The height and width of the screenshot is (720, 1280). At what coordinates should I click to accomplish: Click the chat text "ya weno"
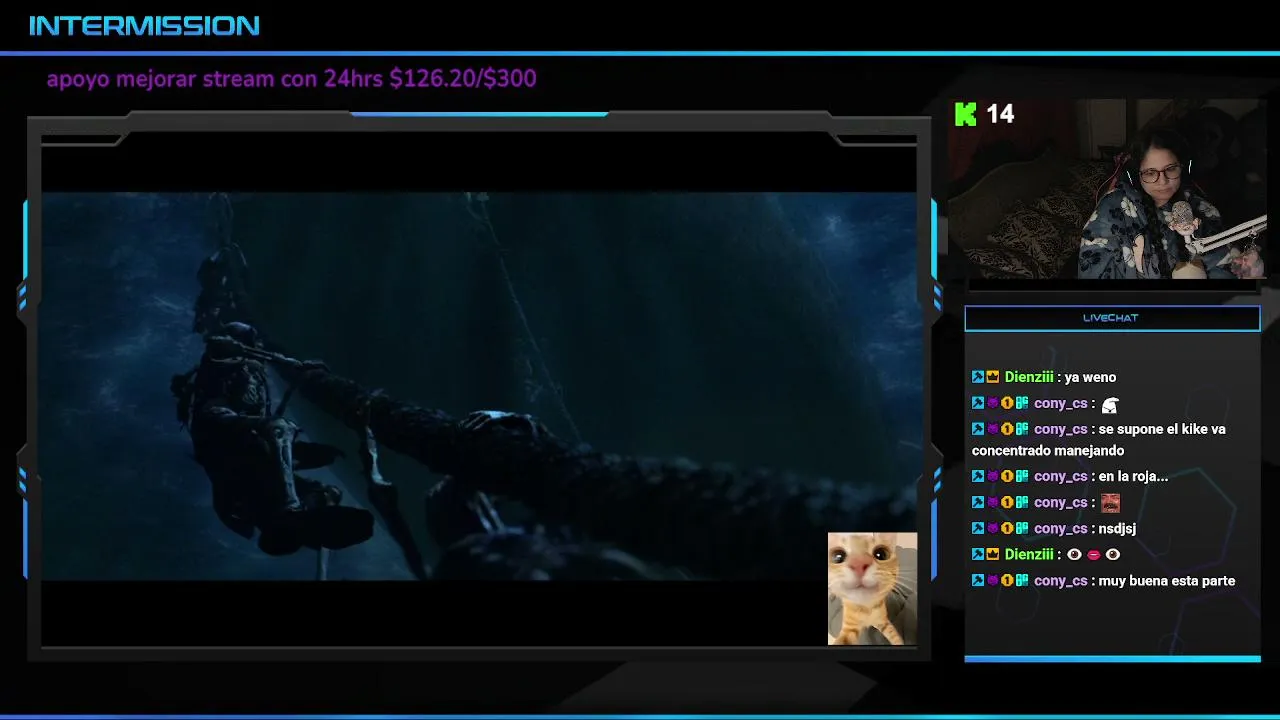click(x=1090, y=377)
